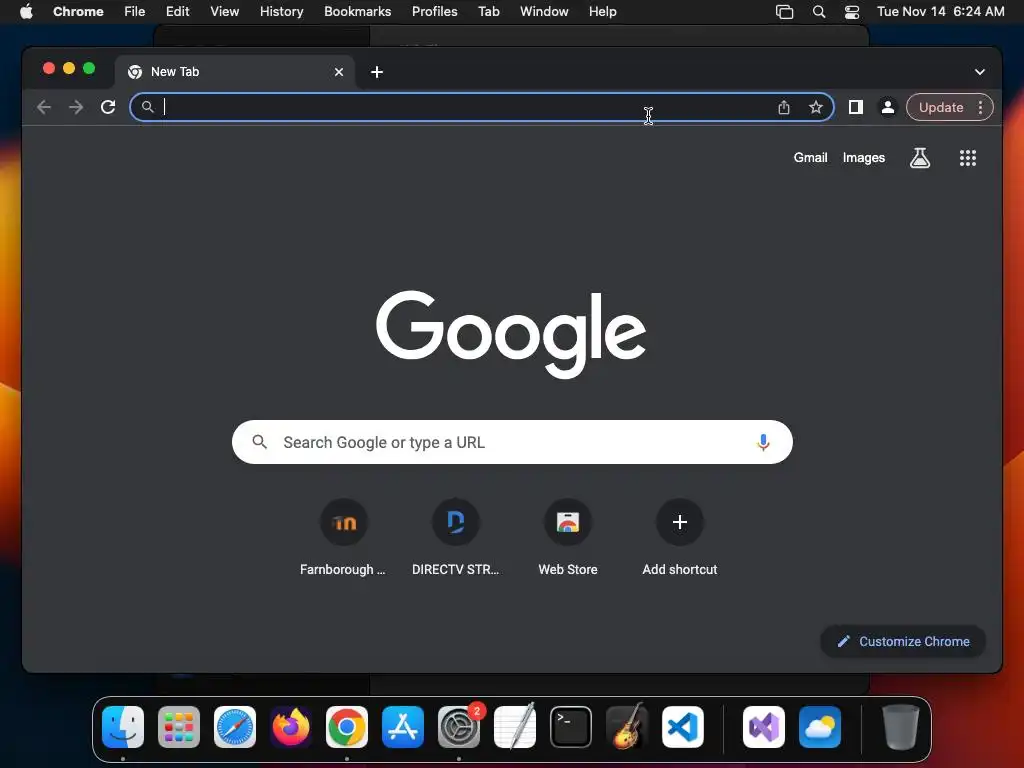Open the Trash in the Dock

coord(901,726)
